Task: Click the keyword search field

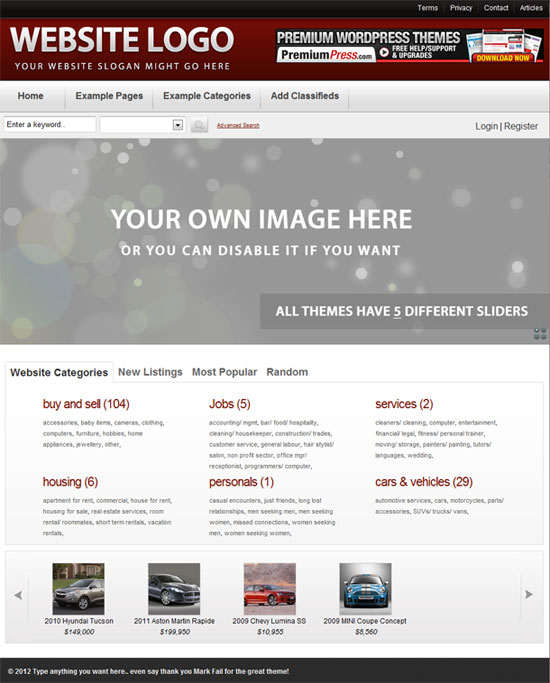Action: (x=50, y=125)
